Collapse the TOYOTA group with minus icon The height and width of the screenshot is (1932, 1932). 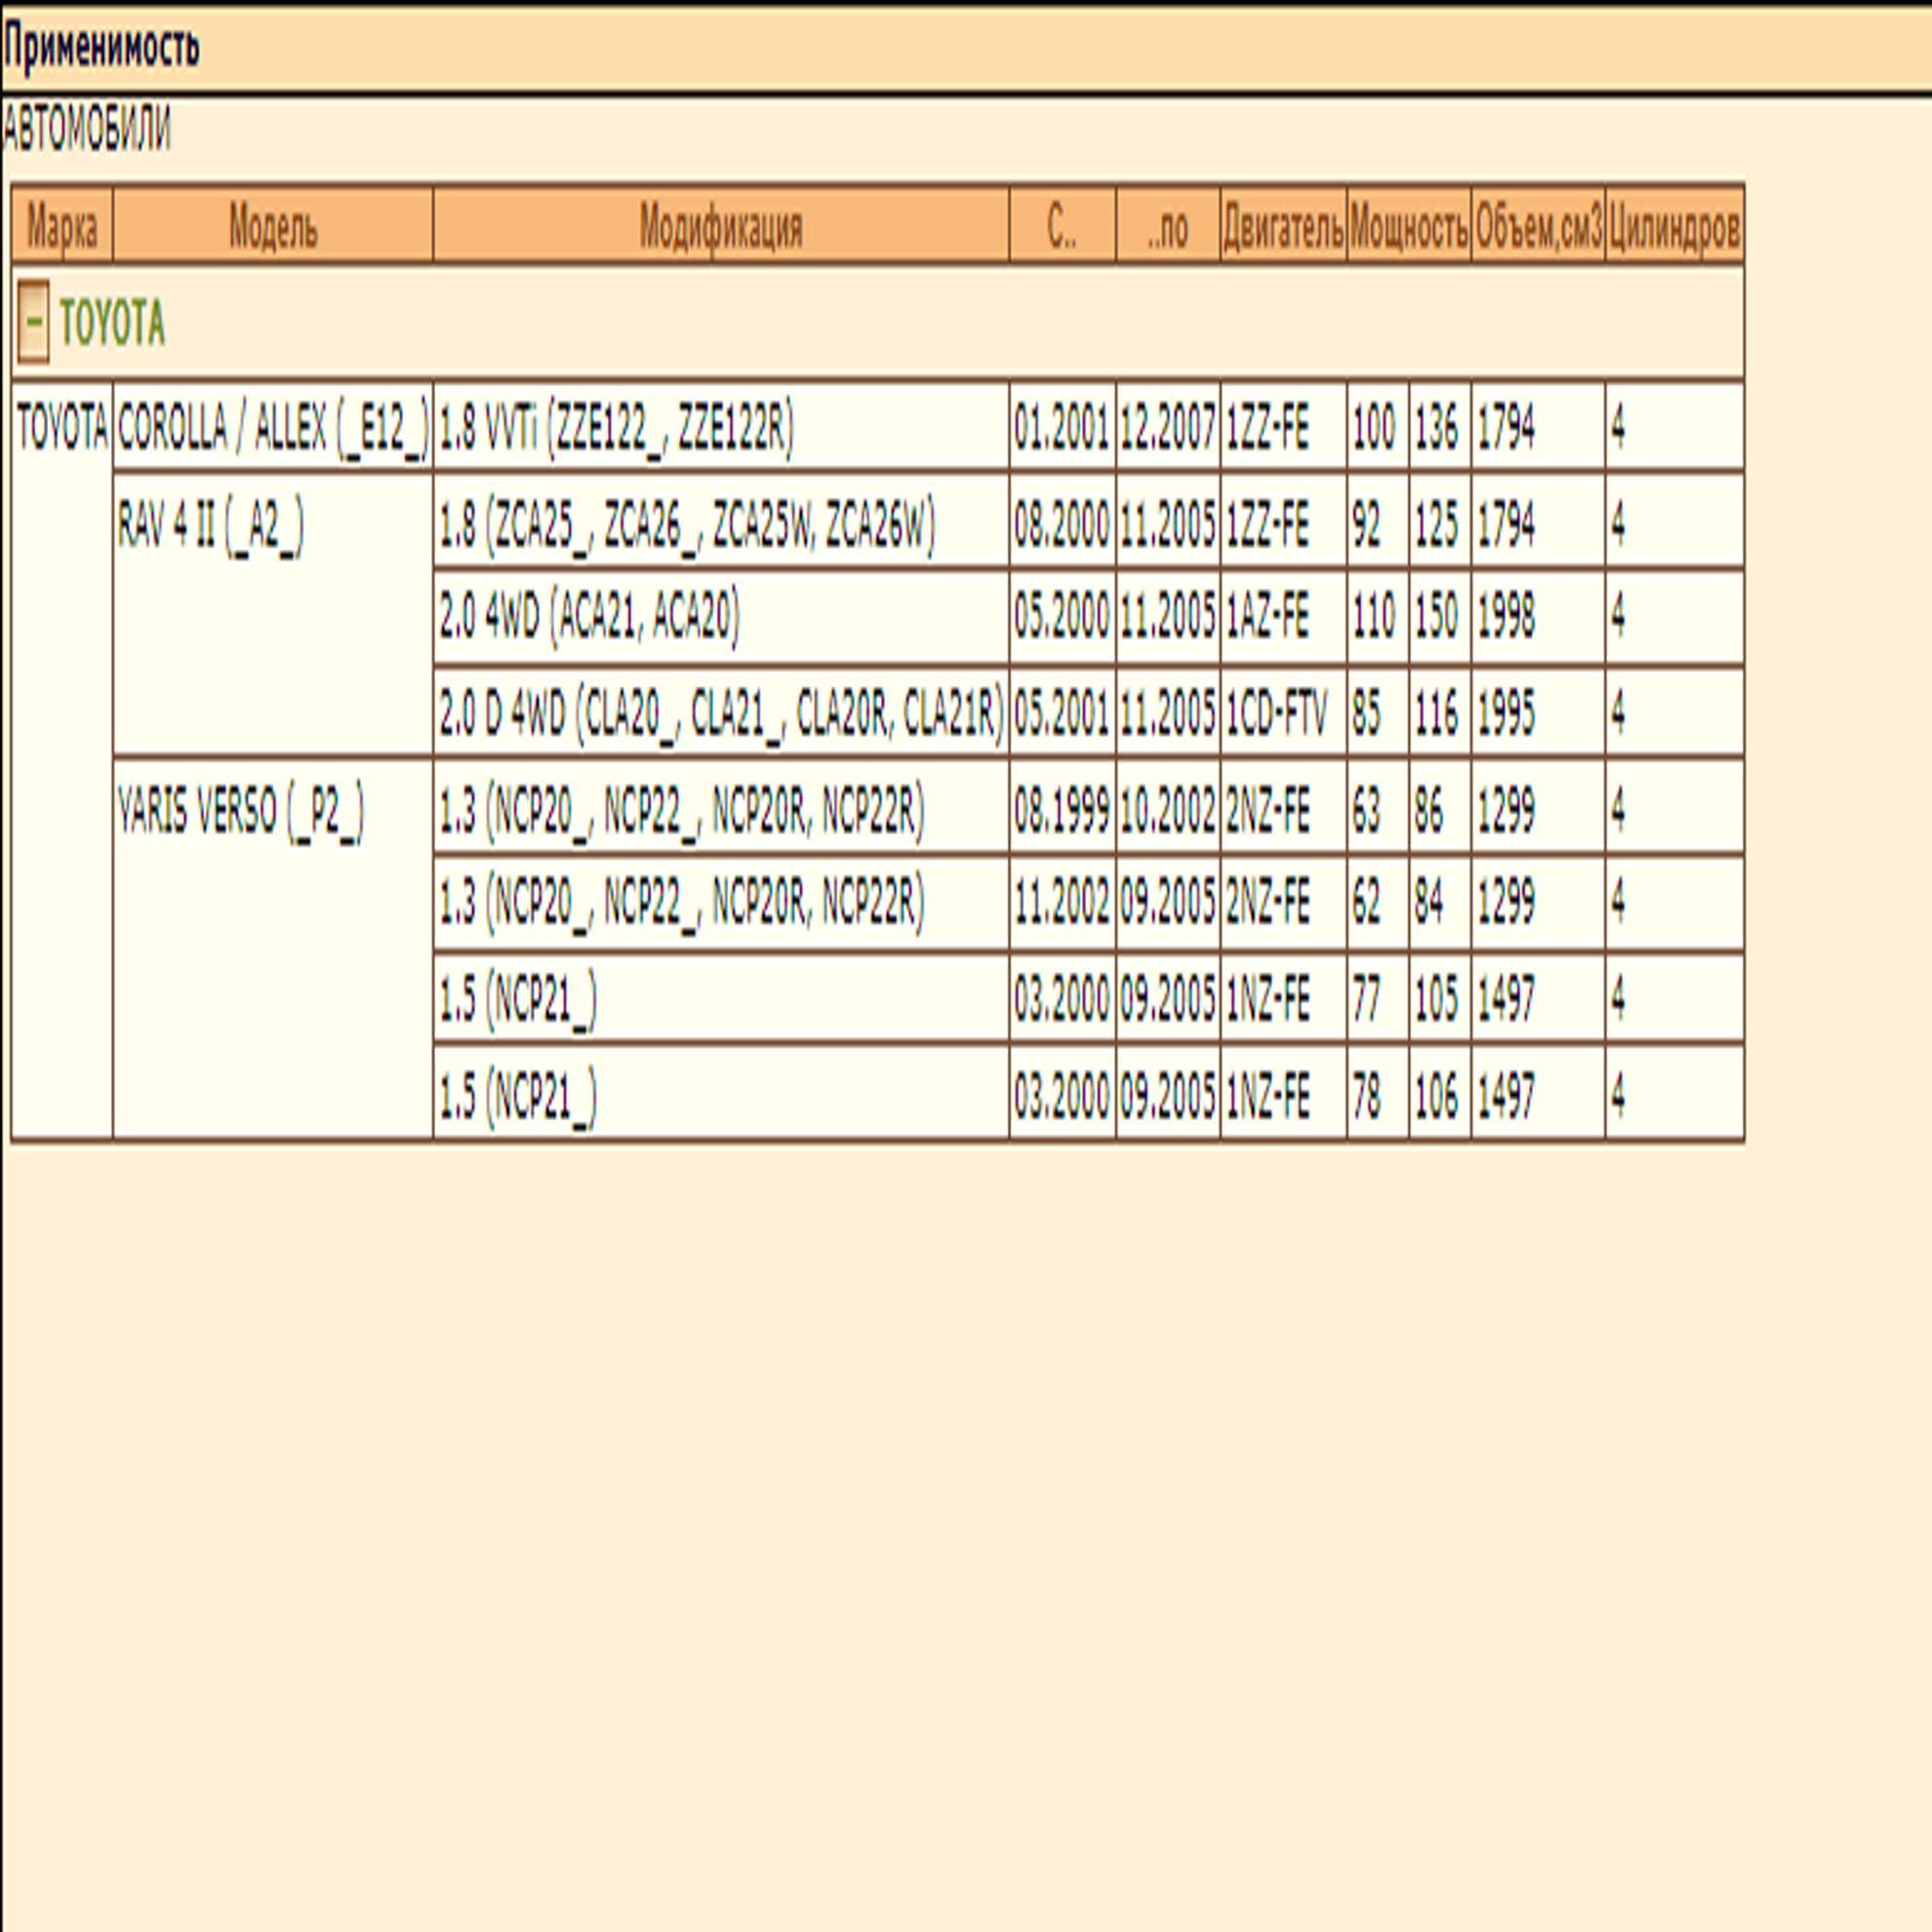[33, 322]
